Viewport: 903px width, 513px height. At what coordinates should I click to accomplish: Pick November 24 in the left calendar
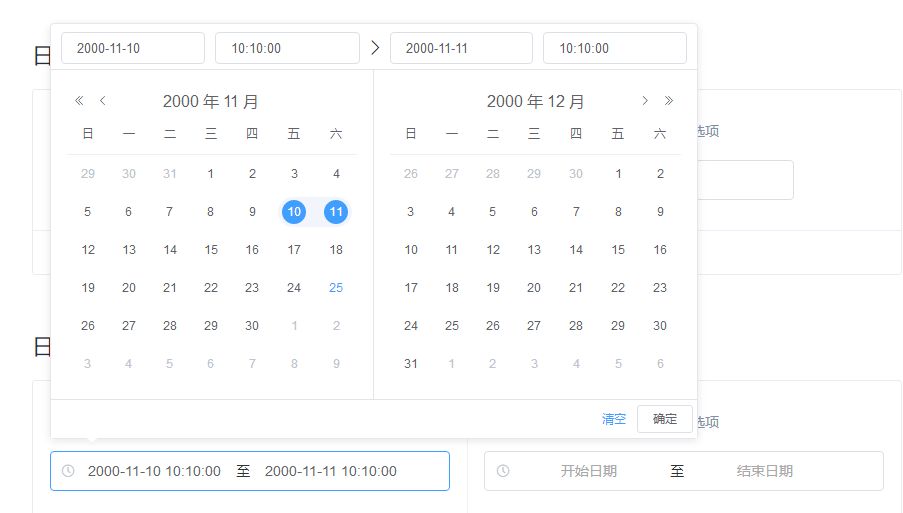[294, 288]
